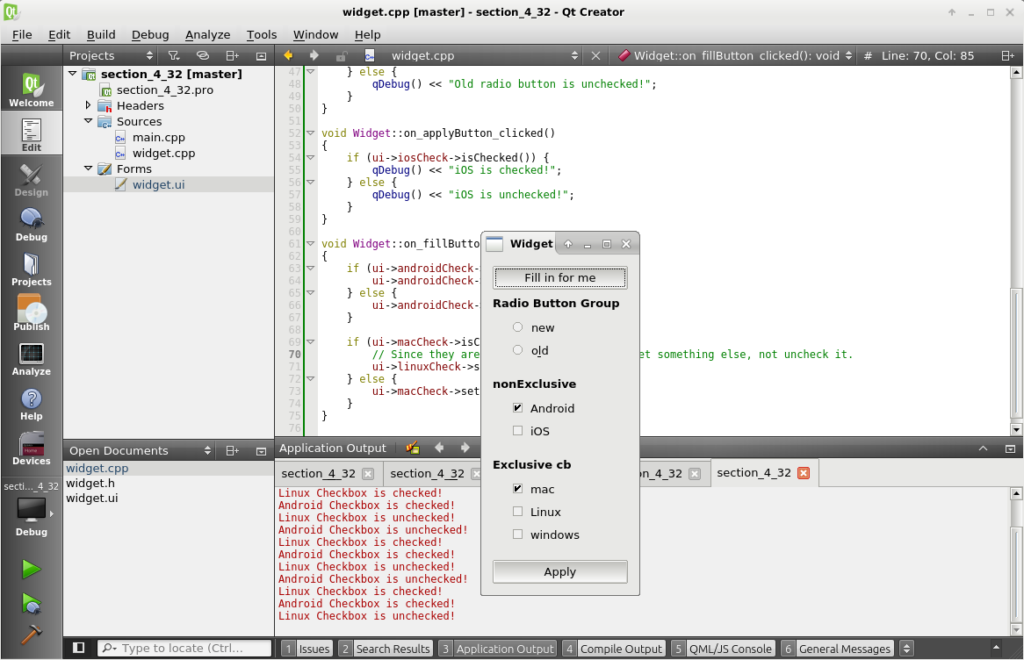Open the Debug mode icon
Viewport: 1024px width, 660px height.
[x=31, y=224]
